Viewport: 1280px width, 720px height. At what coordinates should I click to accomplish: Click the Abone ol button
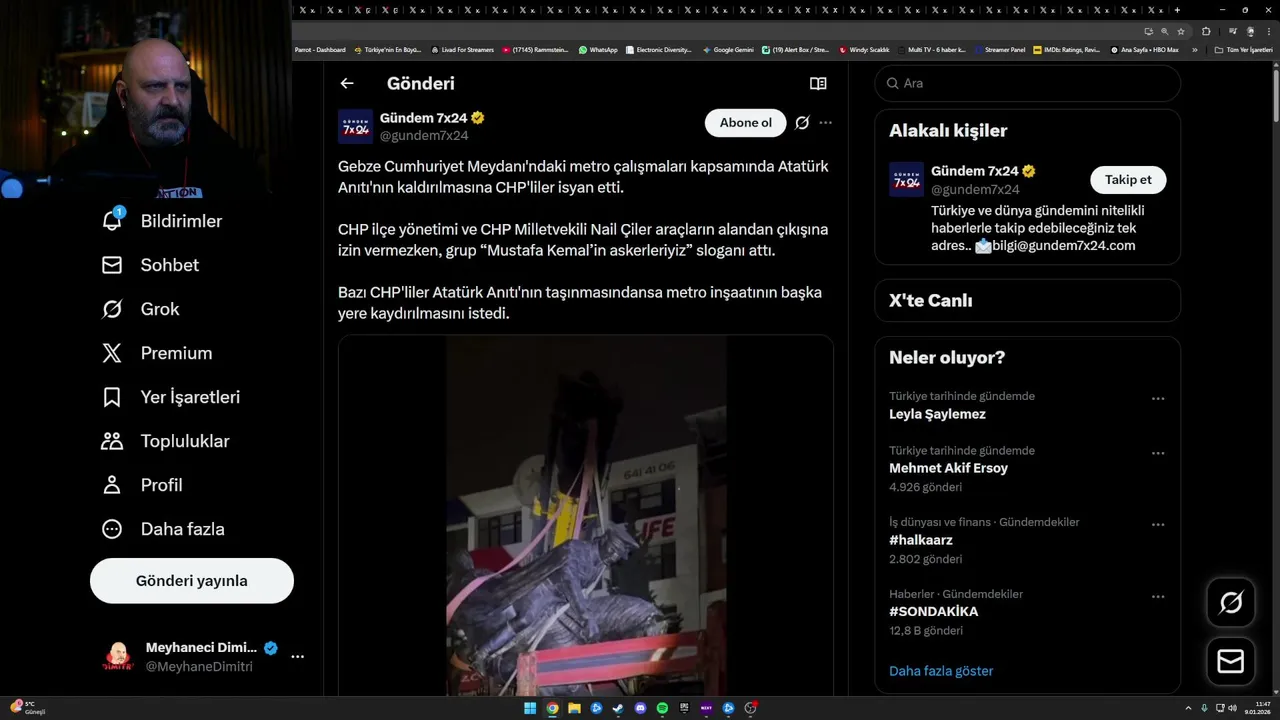746,123
